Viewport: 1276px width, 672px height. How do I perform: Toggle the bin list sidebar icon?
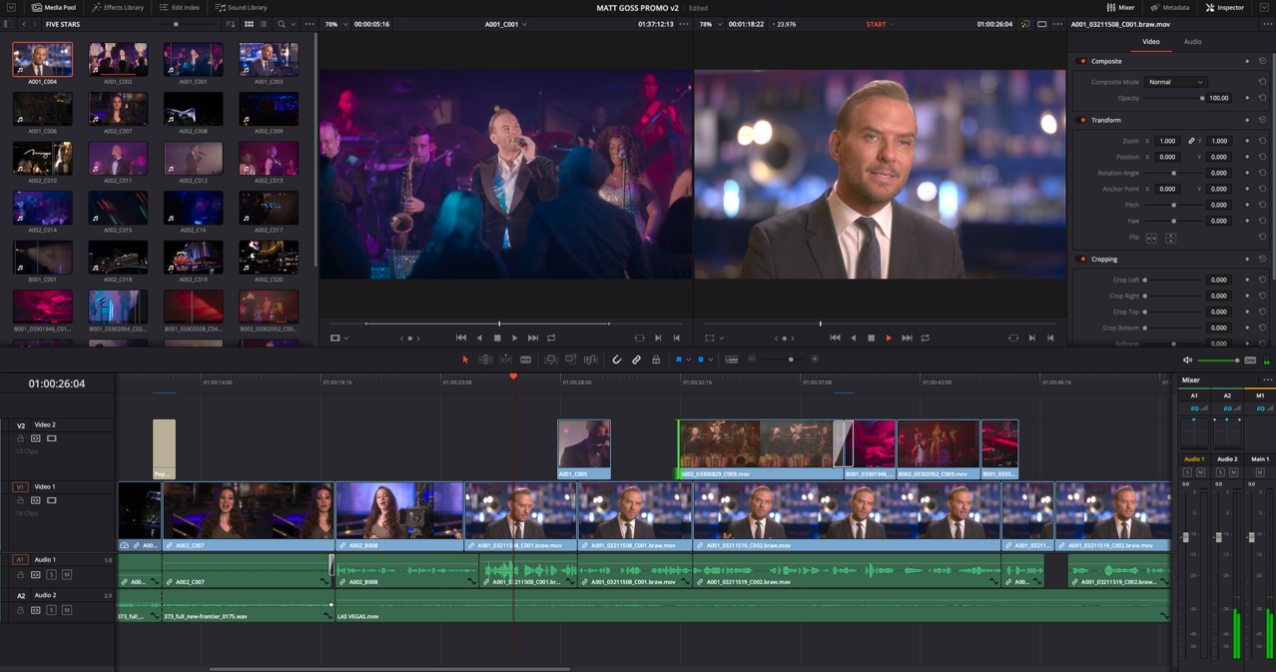pos(7,24)
